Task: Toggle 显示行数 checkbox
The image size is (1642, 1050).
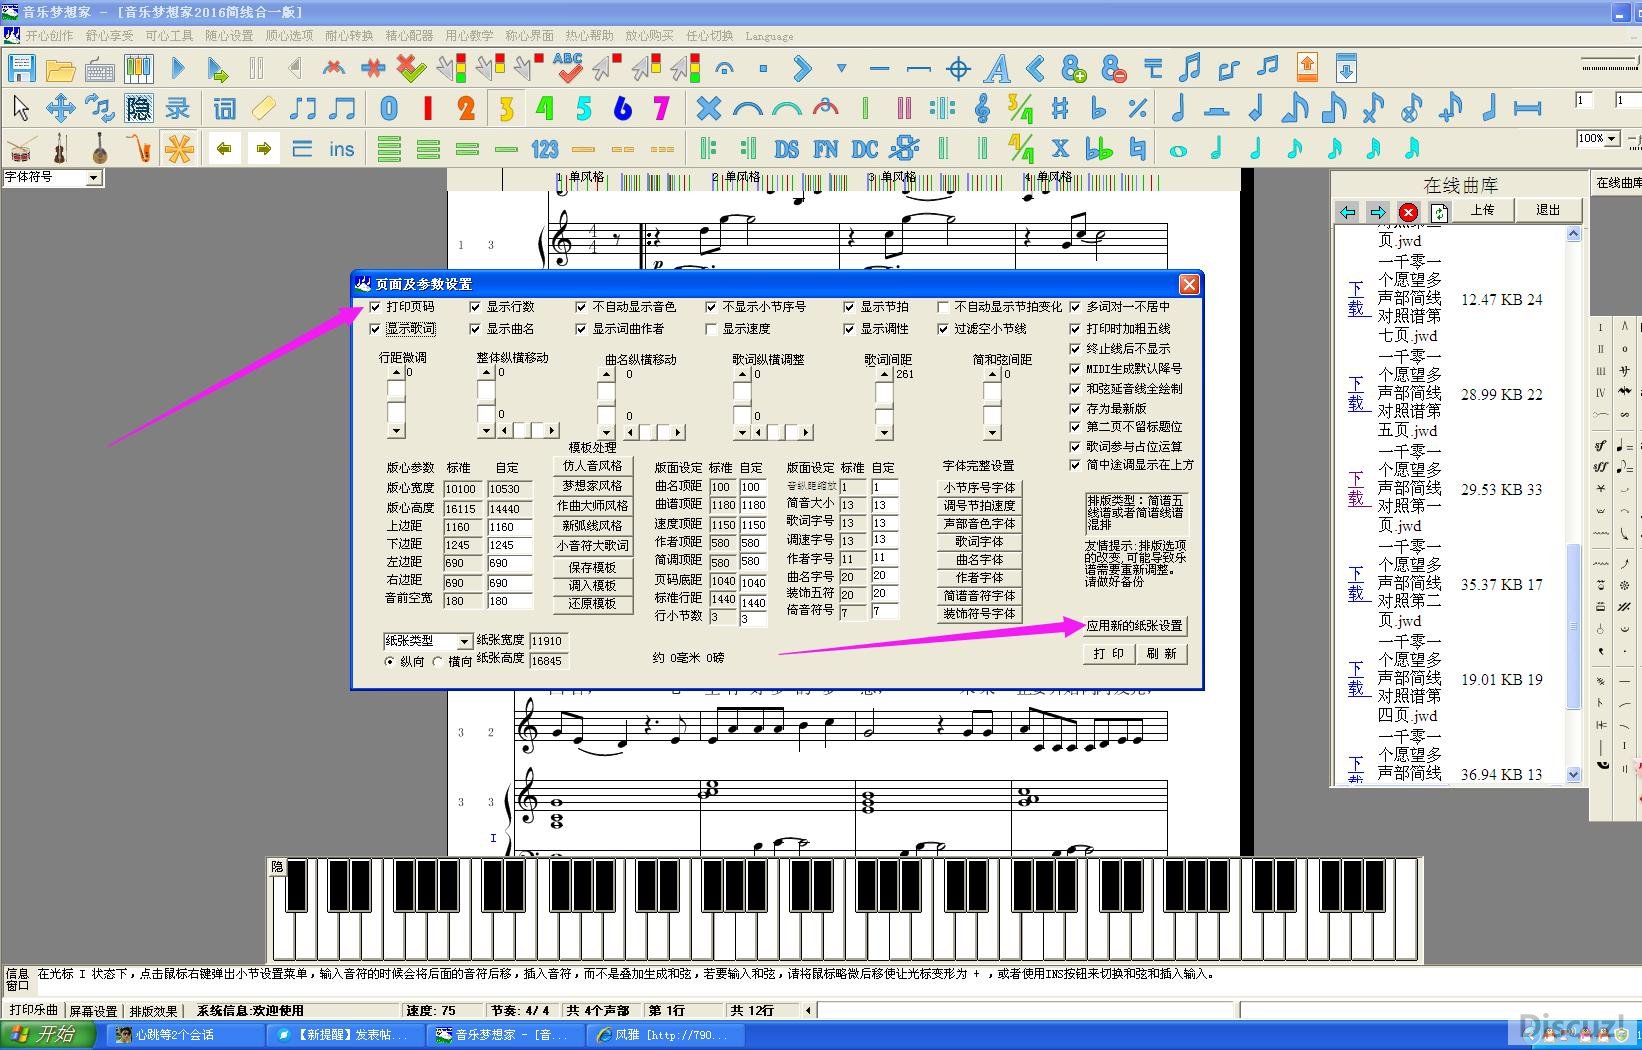Action: [475, 307]
